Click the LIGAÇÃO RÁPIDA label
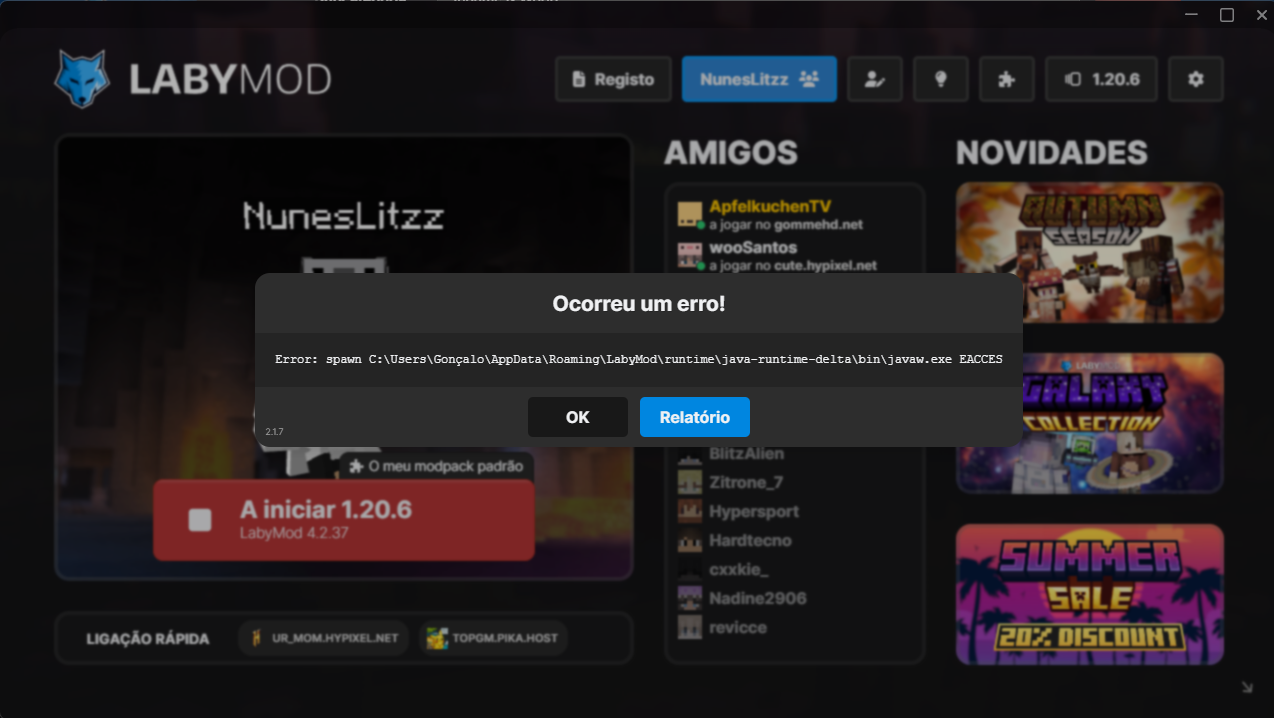The image size is (1274, 718). tap(148, 638)
